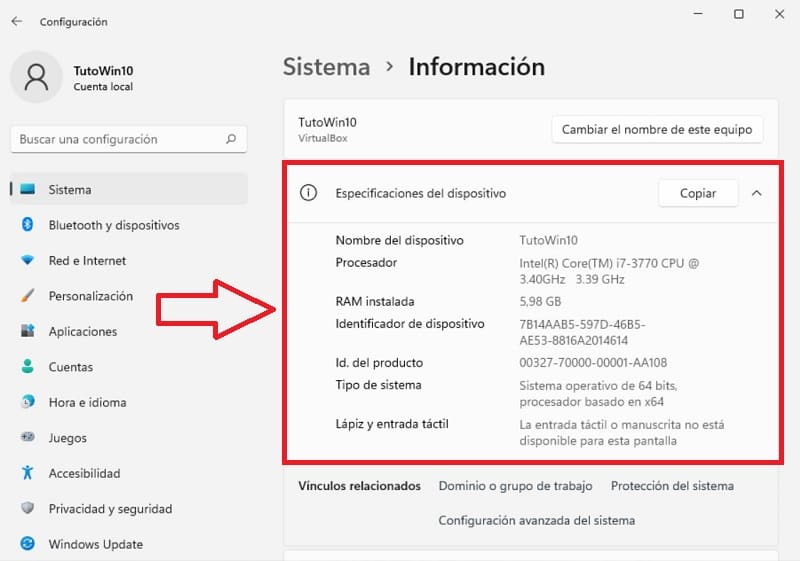Image resolution: width=800 pixels, height=561 pixels.
Task: Click the Bluetooth icon in sidebar
Action: pyautogui.click(x=28, y=224)
